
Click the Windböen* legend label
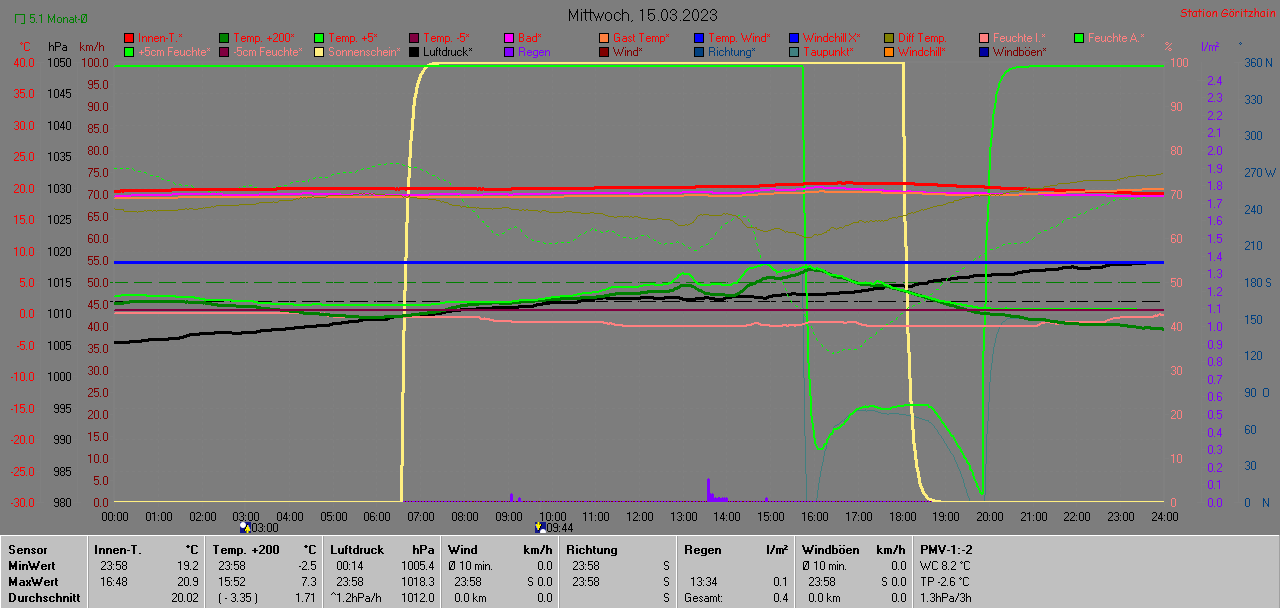1020,52
